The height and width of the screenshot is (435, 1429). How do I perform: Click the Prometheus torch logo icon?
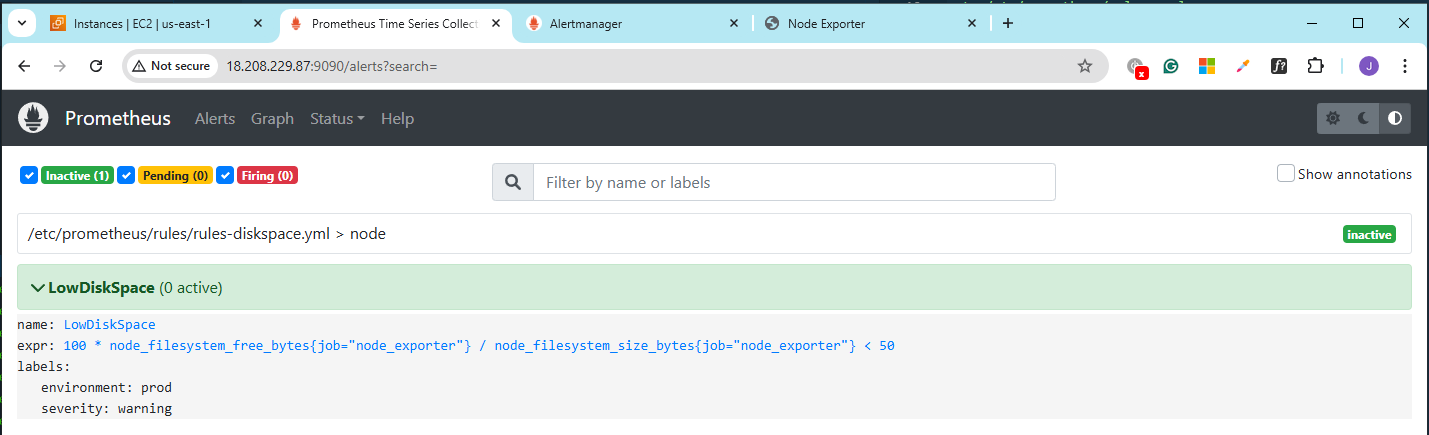coord(33,118)
